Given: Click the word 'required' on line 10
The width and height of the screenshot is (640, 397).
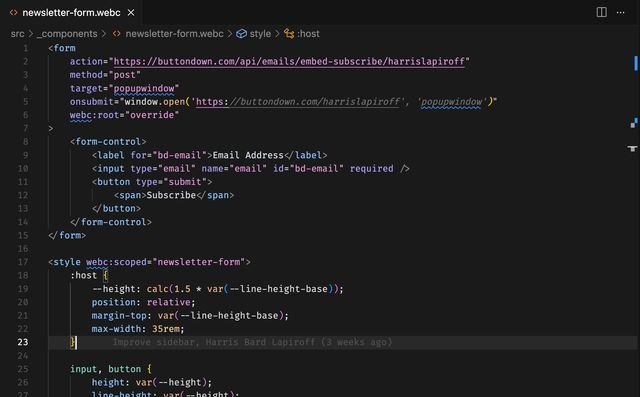Looking at the screenshot, I should (x=371, y=169).
